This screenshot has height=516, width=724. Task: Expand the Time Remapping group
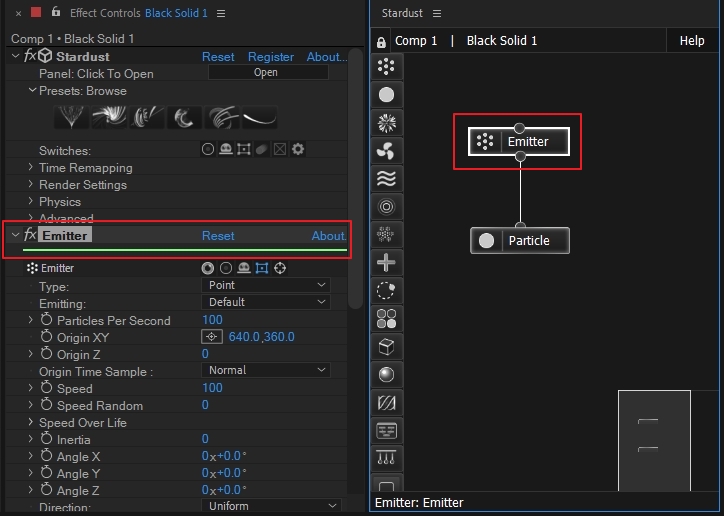pos(30,167)
